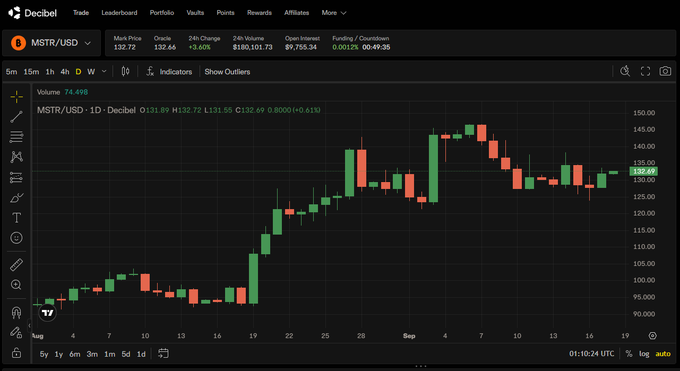The height and width of the screenshot is (371, 680).
Task: Take a chart snapshot with camera icon
Action: 665,71
